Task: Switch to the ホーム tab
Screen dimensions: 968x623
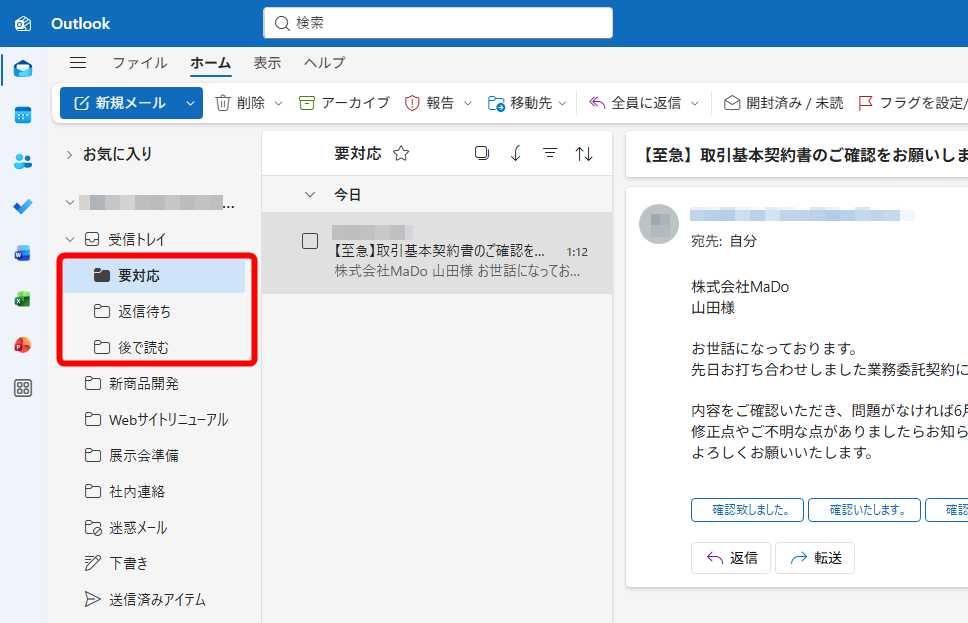Action: tap(211, 62)
